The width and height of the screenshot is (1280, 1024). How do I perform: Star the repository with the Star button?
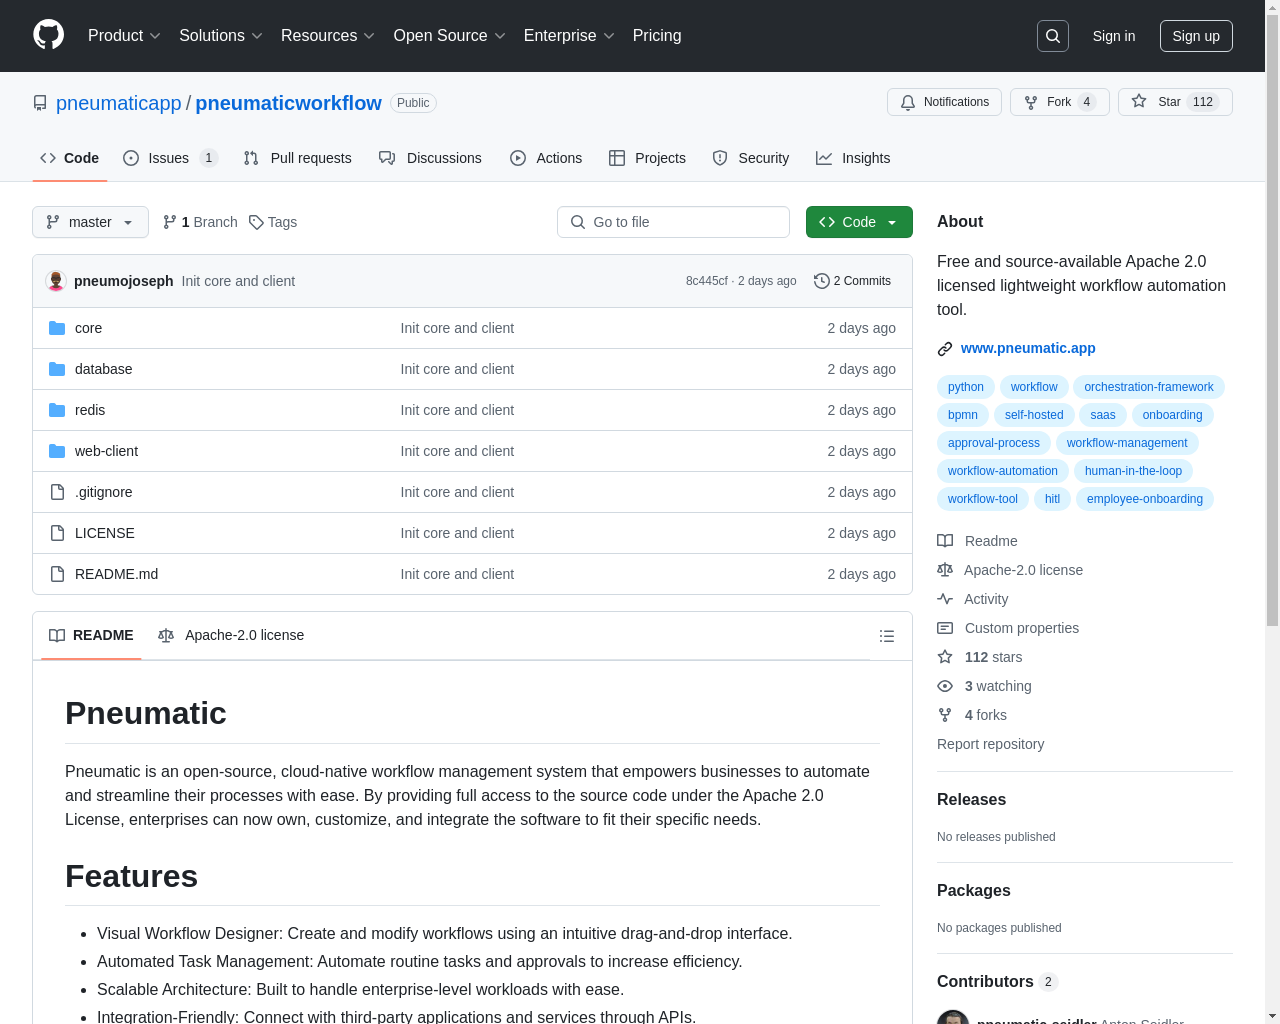(1175, 102)
